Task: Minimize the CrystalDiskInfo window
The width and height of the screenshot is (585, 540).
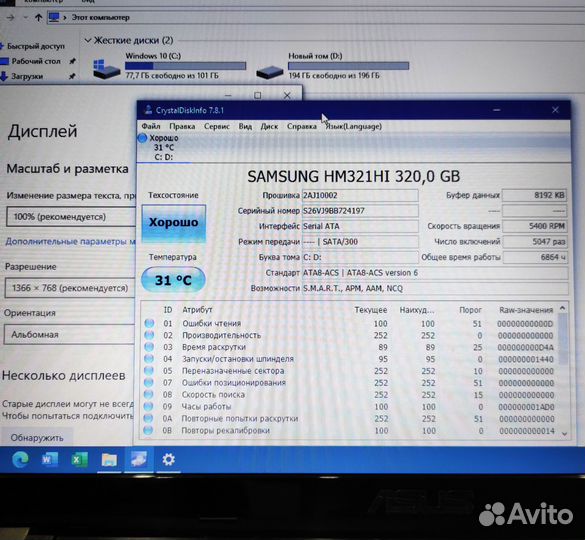Action: tap(497, 110)
